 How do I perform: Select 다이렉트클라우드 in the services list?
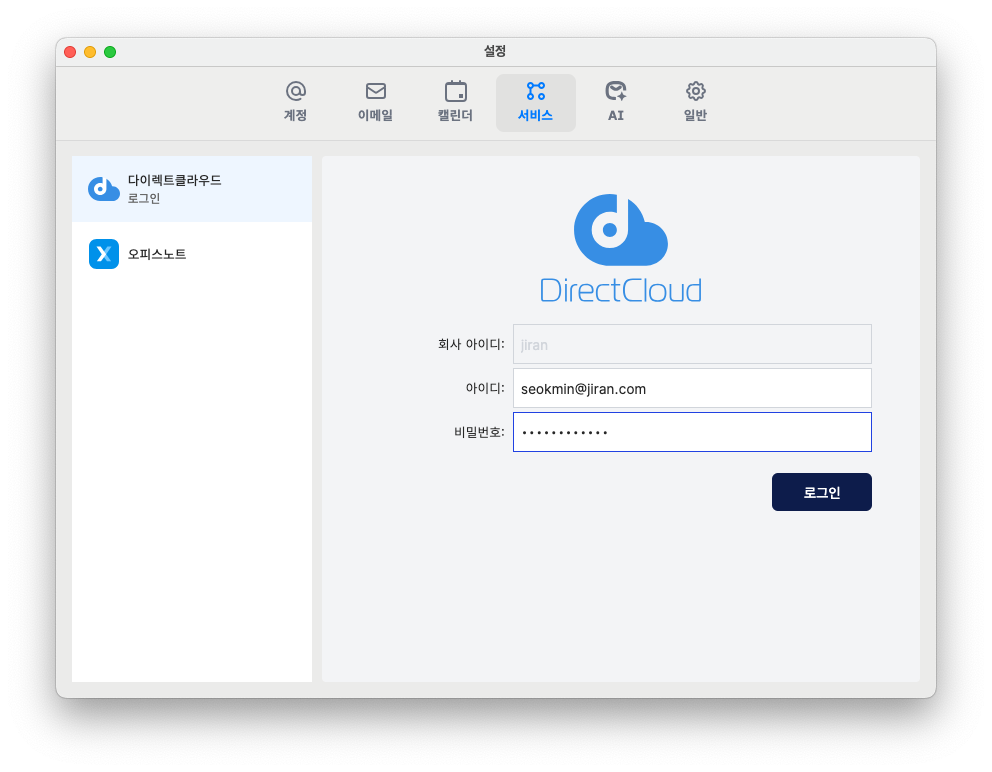[192, 189]
